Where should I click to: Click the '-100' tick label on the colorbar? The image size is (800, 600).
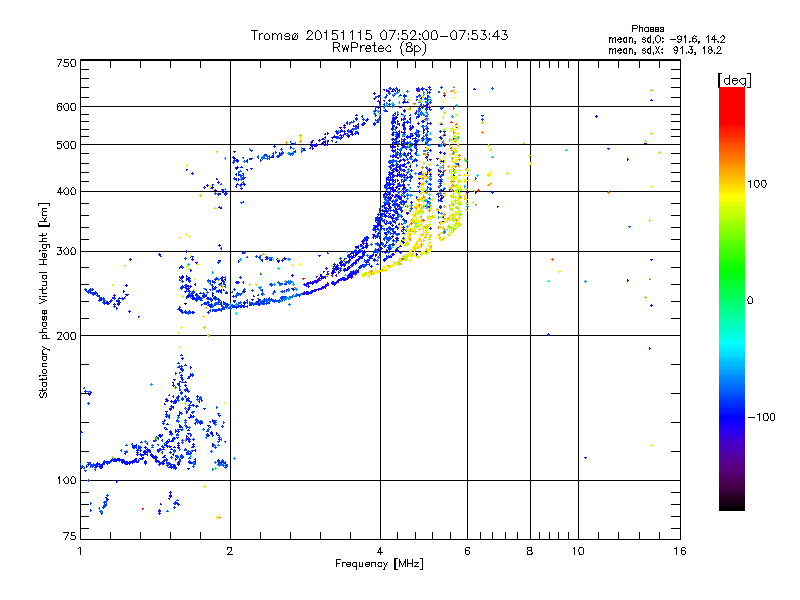761,417
